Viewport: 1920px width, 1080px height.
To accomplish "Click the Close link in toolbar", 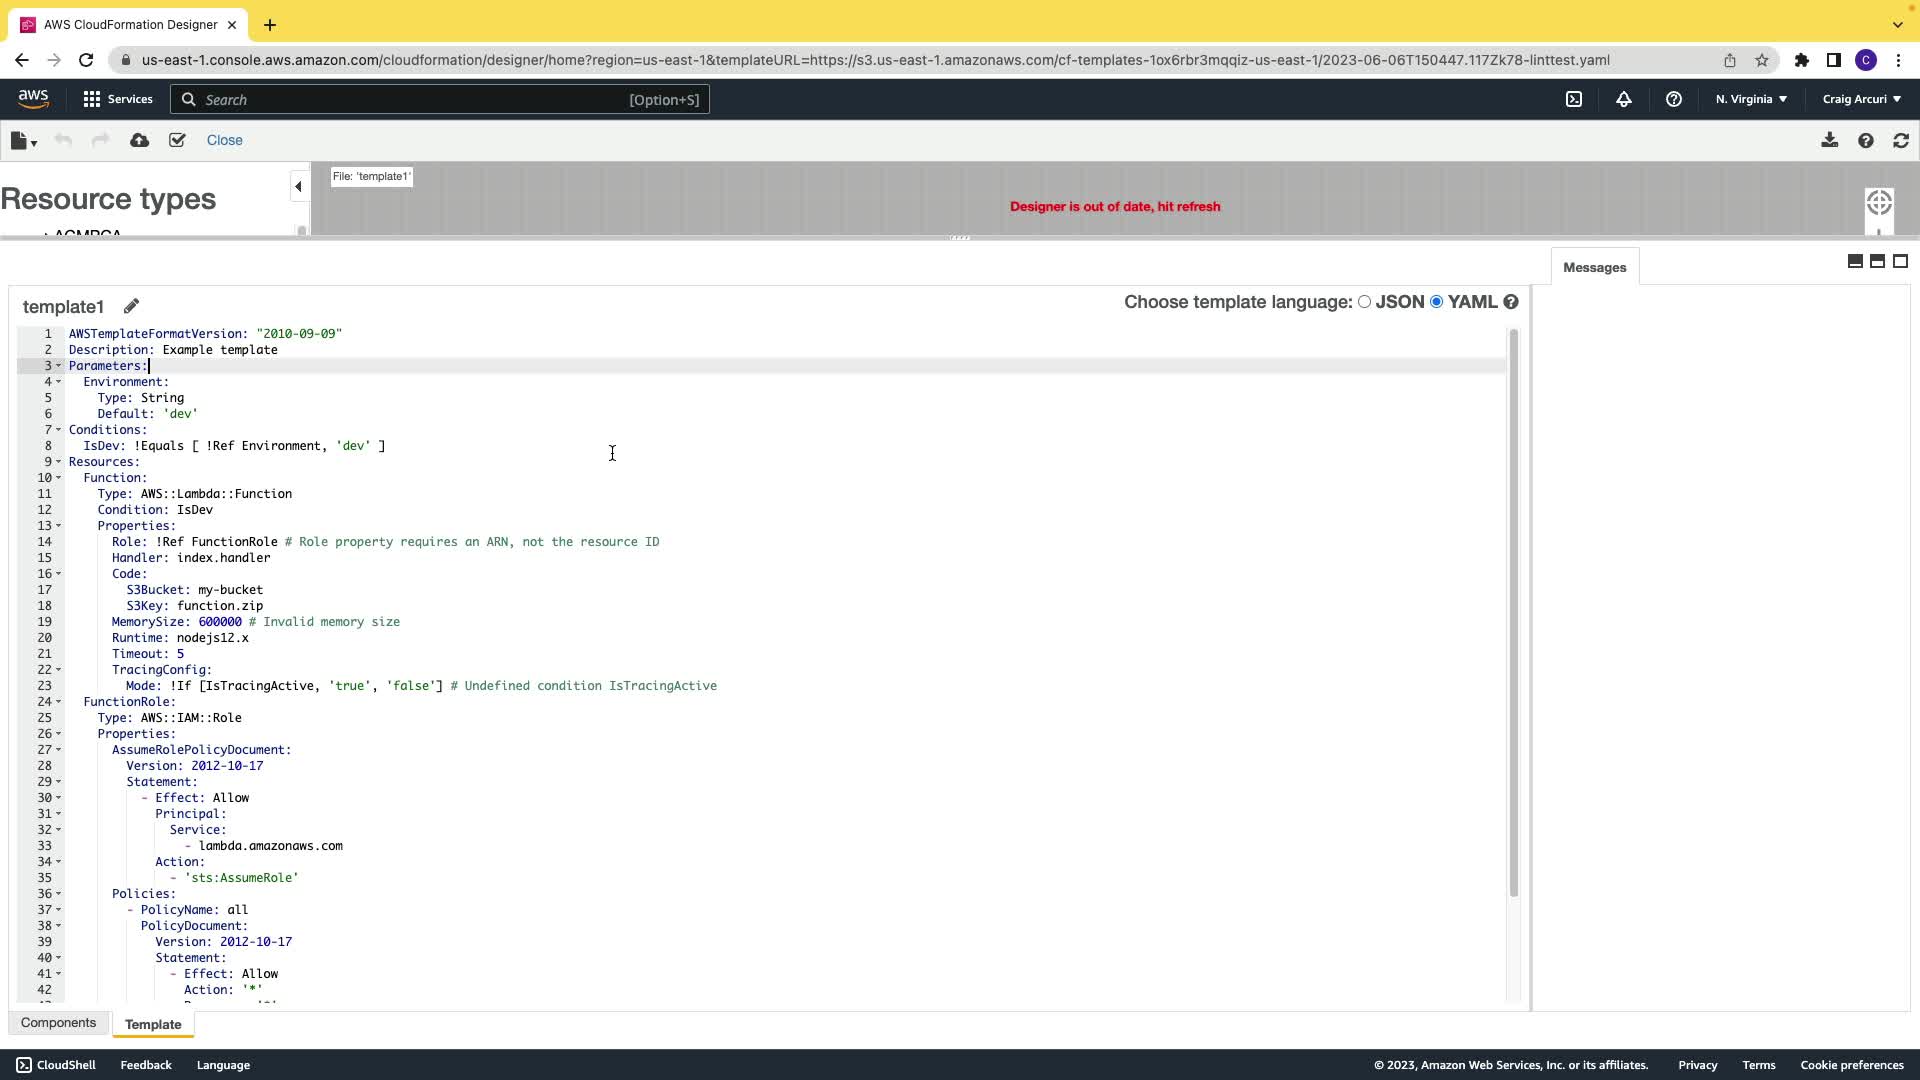I will coord(224,140).
